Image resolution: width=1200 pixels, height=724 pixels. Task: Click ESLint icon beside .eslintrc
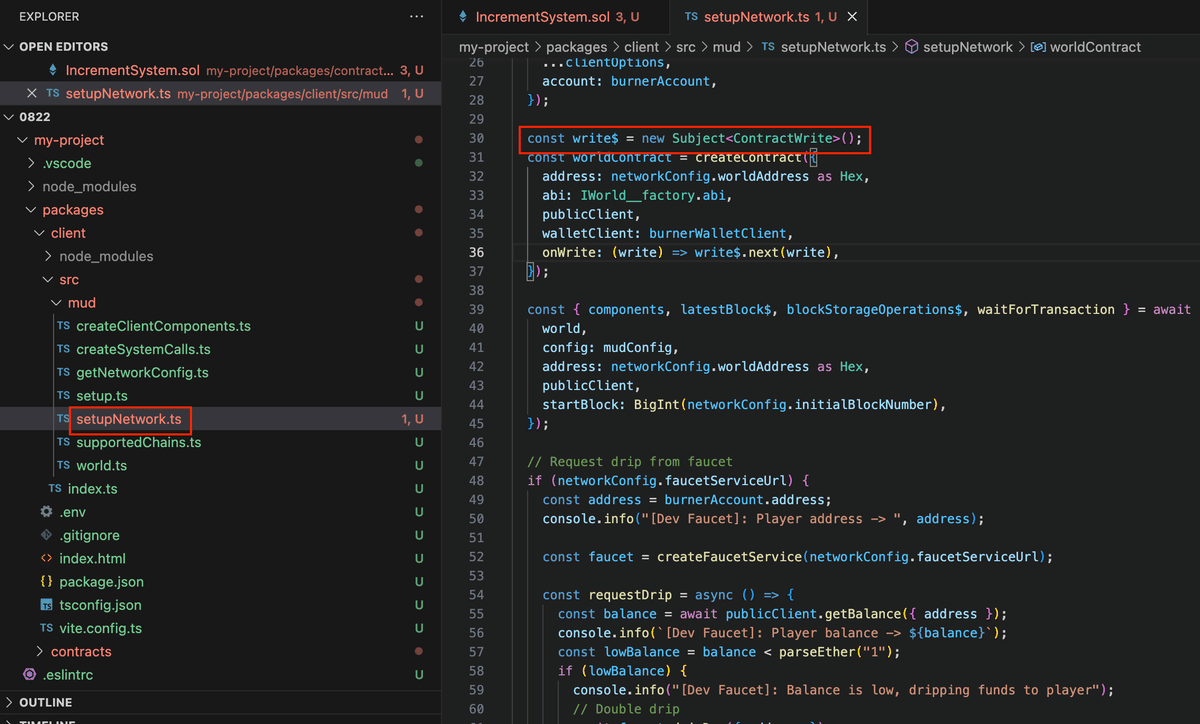coord(29,674)
